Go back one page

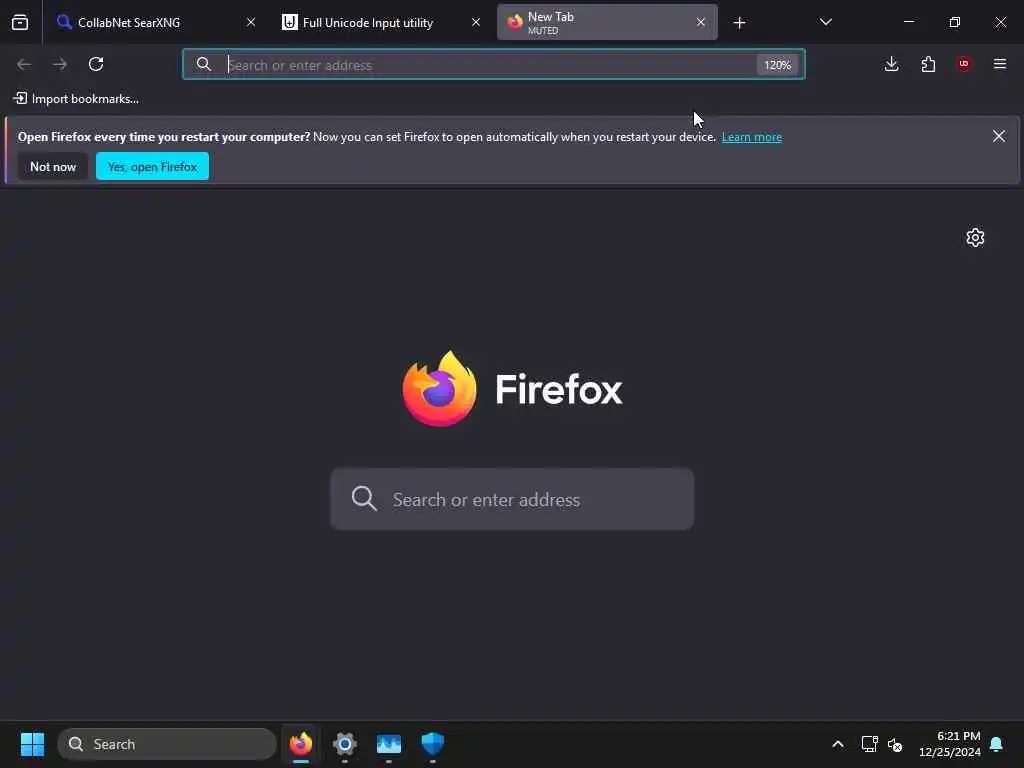pyautogui.click(x=24, y=64)
